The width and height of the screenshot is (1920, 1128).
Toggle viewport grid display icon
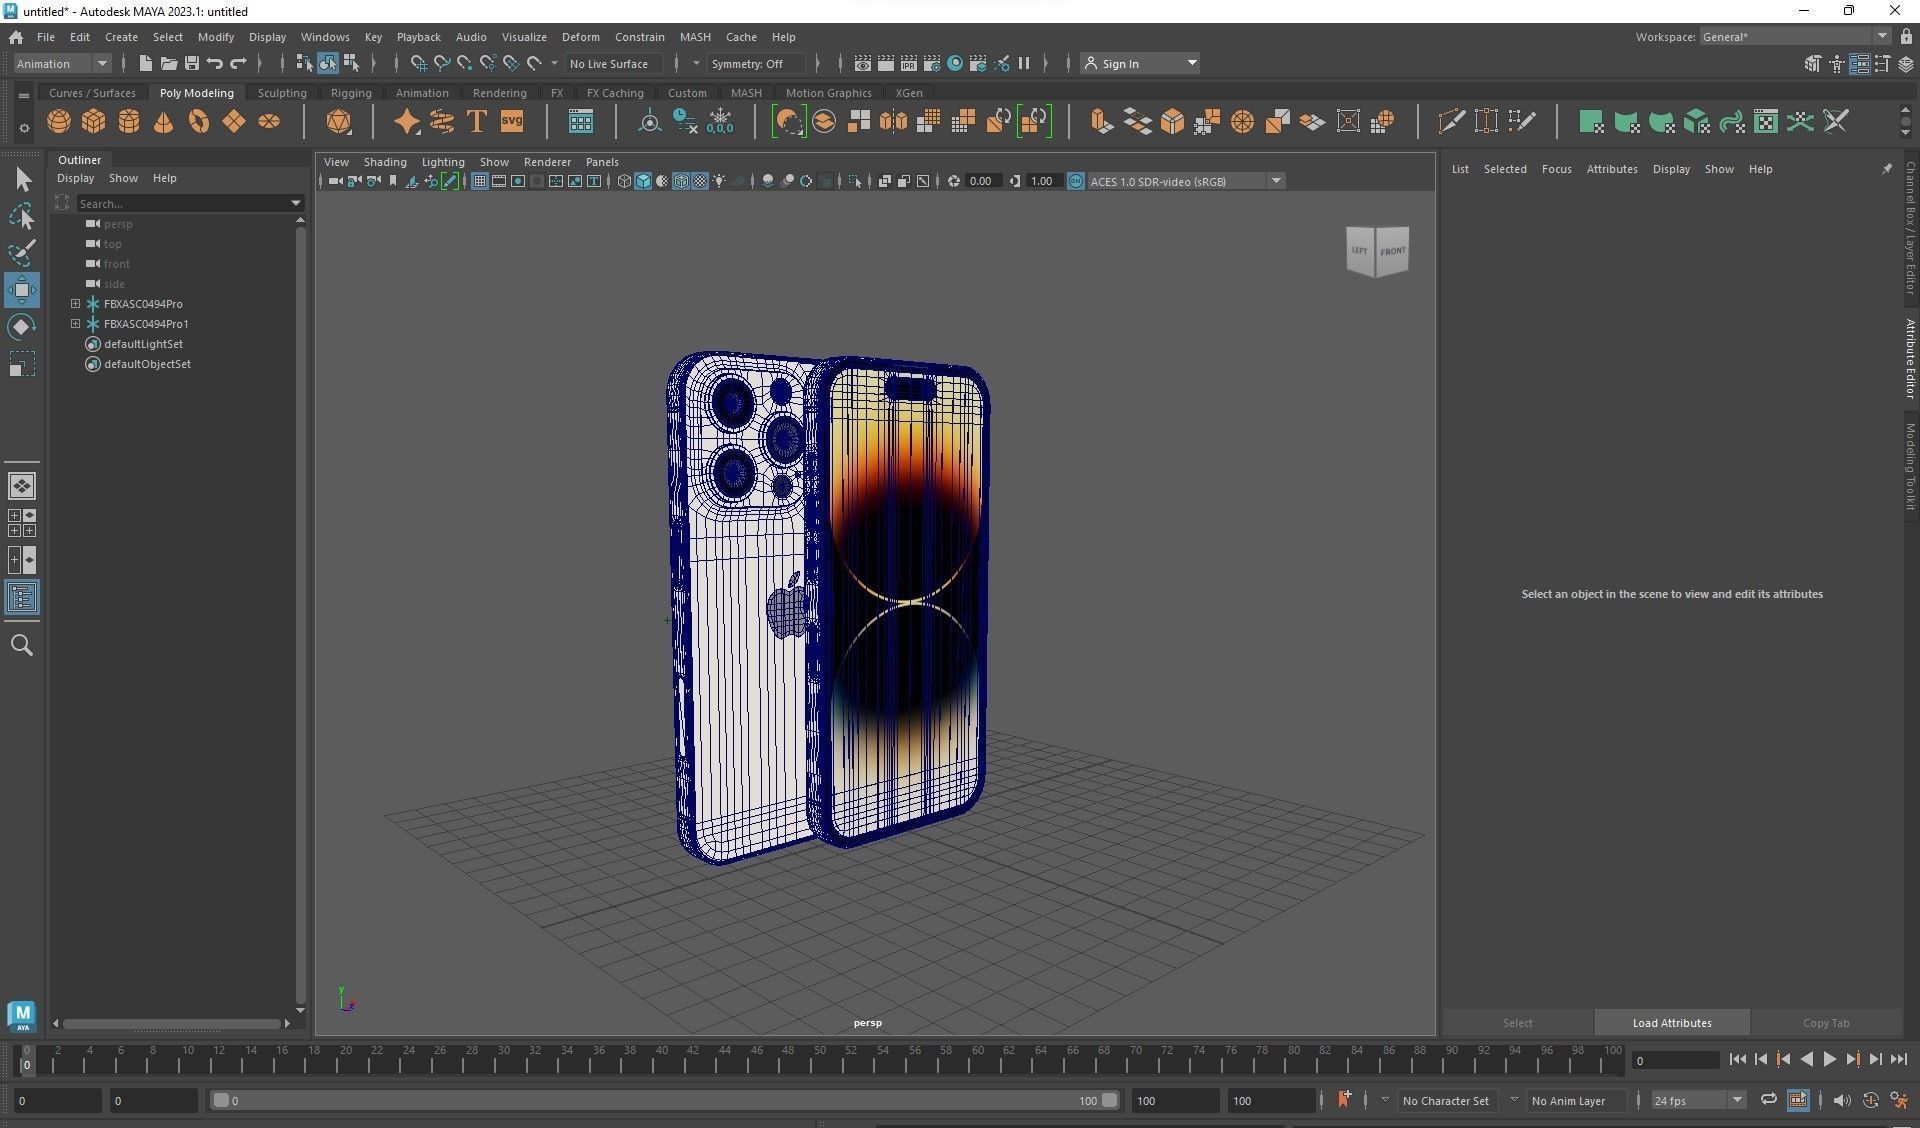480,182
